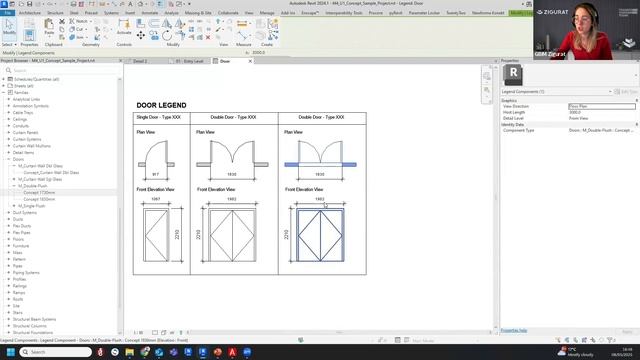Screen dimensions: 640x360
Task: Toggle Select Pinned Elements in status bar
Action: (x=576, y=340)
